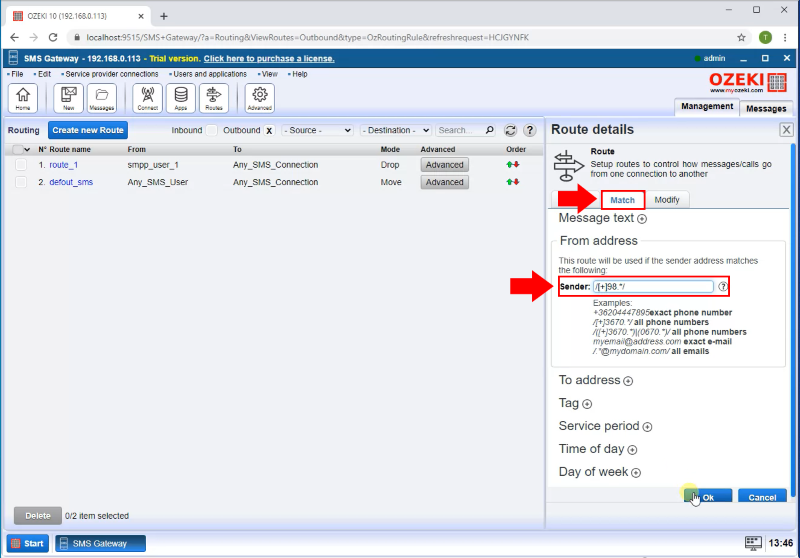This screenshot has height=558, width=800.
Task: Open the View menu
Action: 269,74
